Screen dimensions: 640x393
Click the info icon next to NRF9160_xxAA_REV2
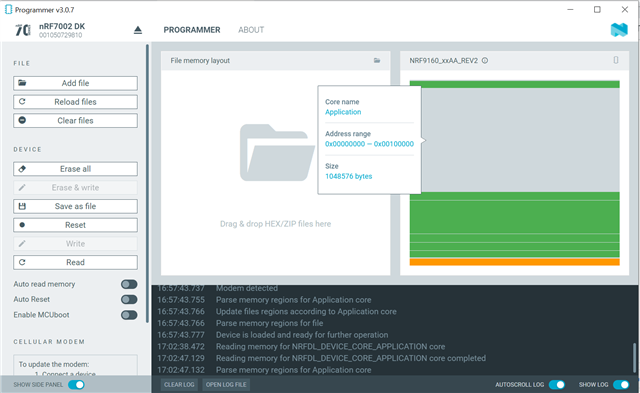485,60
